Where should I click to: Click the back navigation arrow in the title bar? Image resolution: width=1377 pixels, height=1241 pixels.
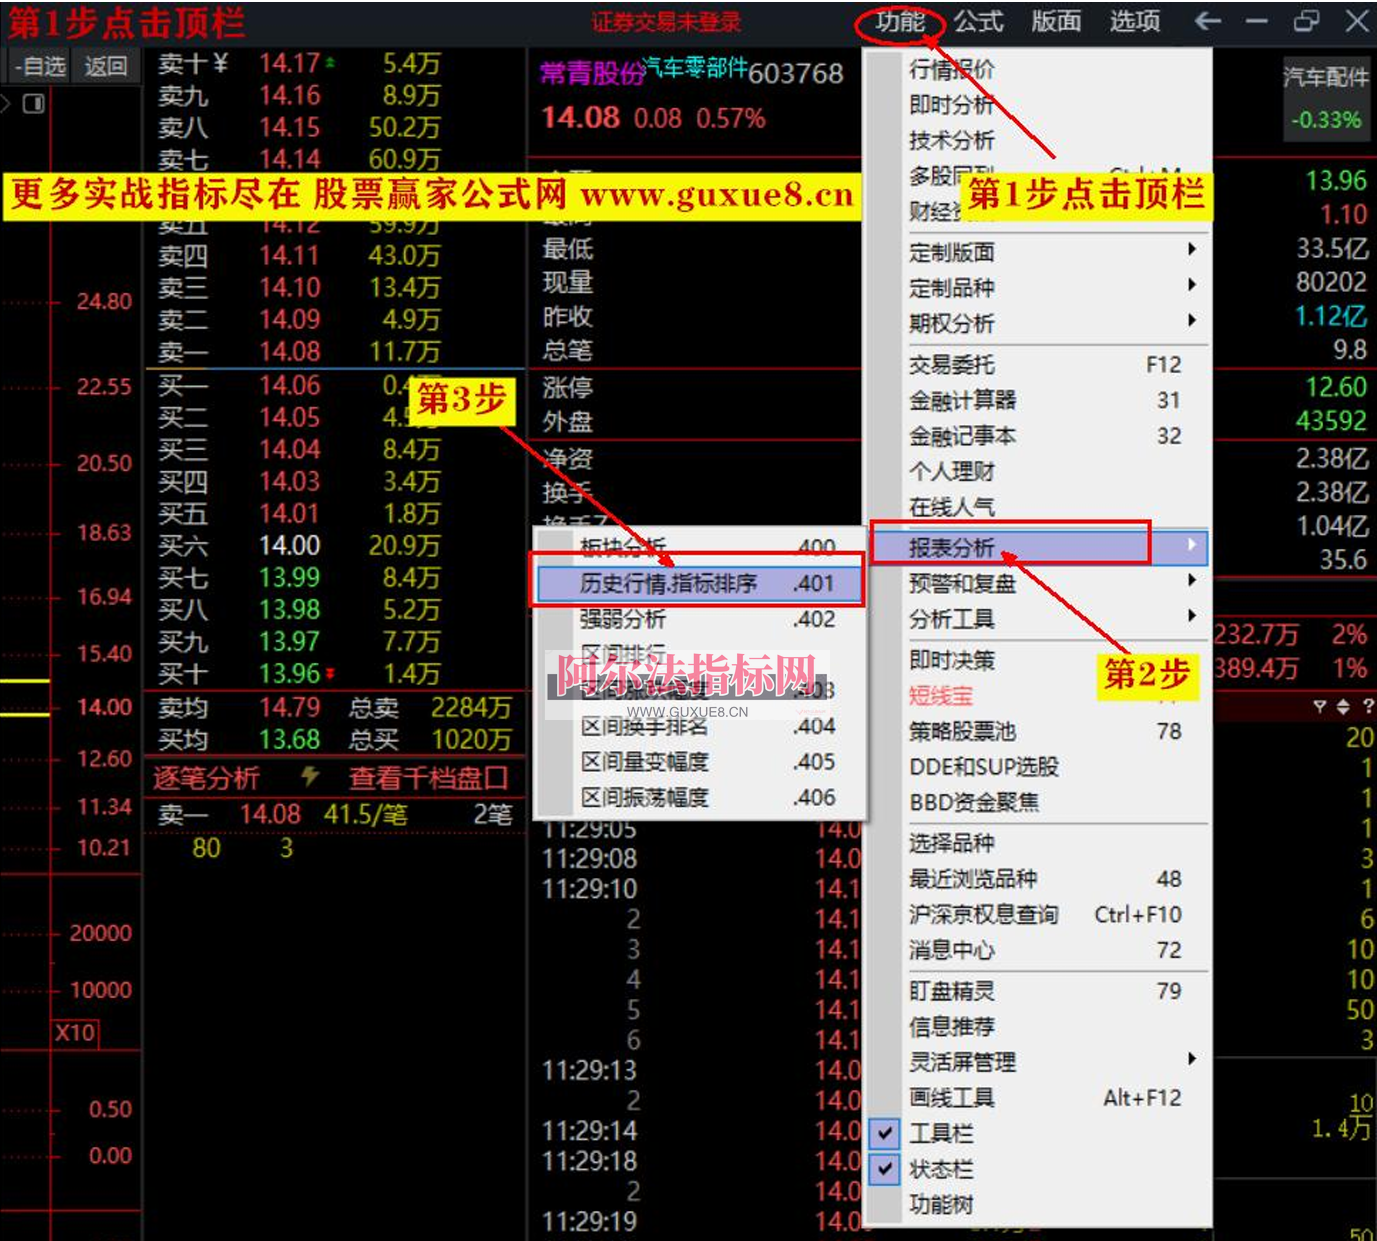pyautogui.click(x=1209, y=21)
